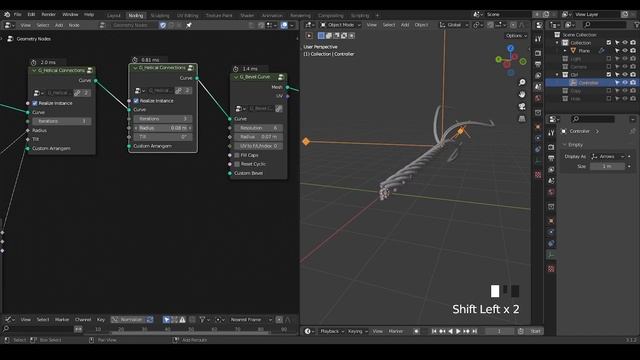
Task: Select Plane object in outliner
Action: pyautogui.click(x=584, y=51)
